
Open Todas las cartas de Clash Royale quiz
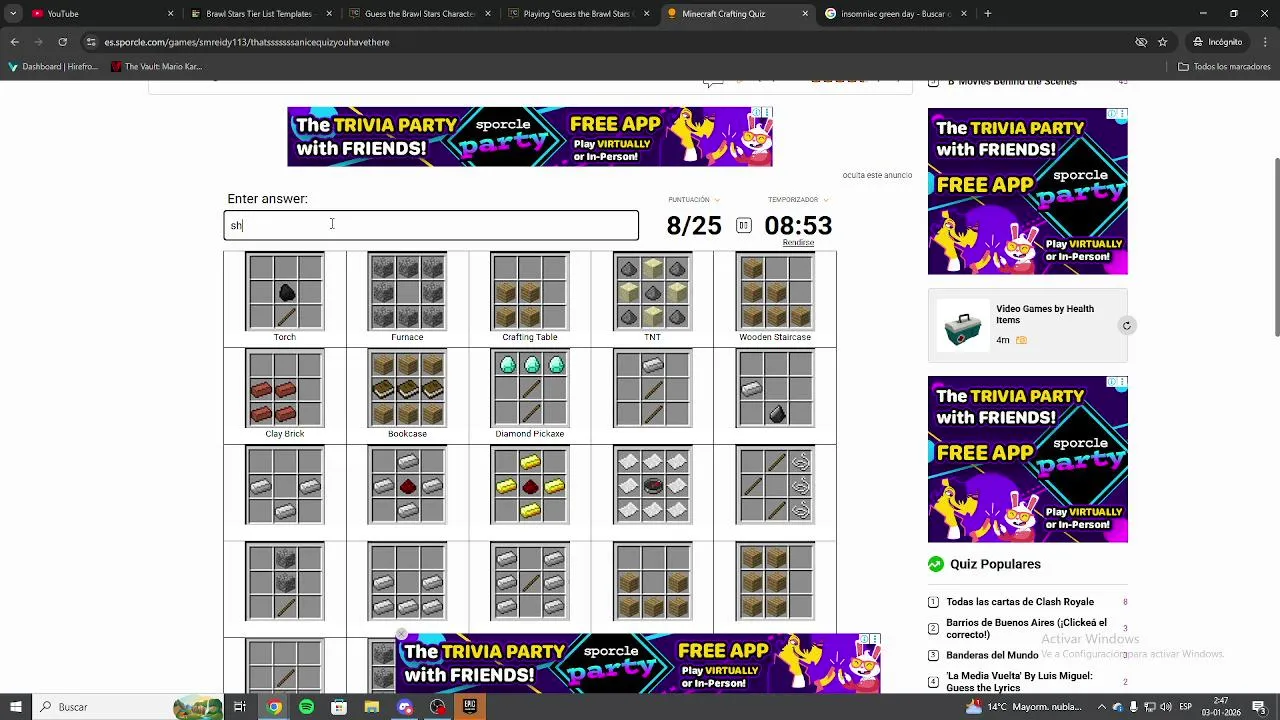[1020, 602]
